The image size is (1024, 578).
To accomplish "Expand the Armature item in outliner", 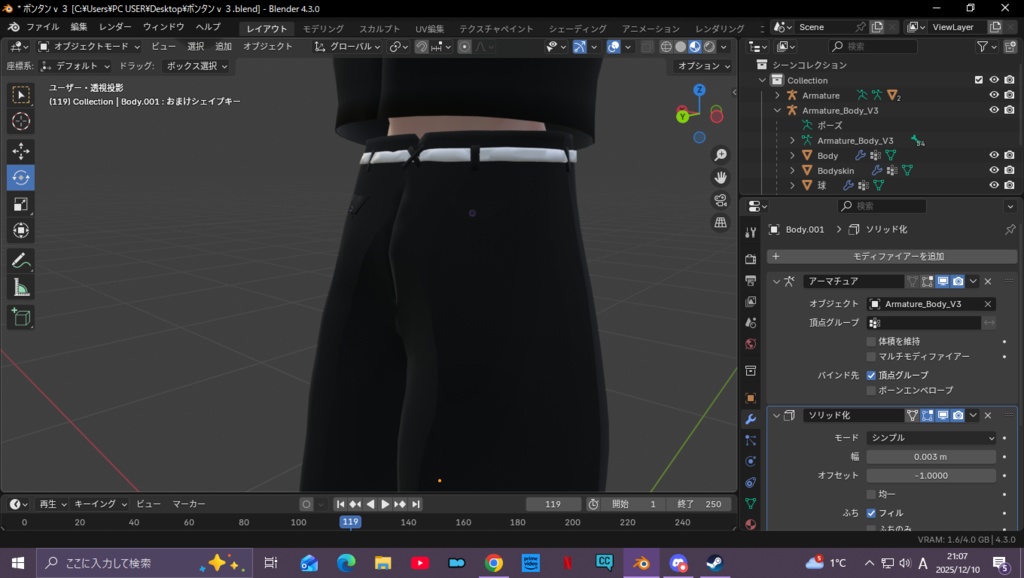I will click(777, 95).
